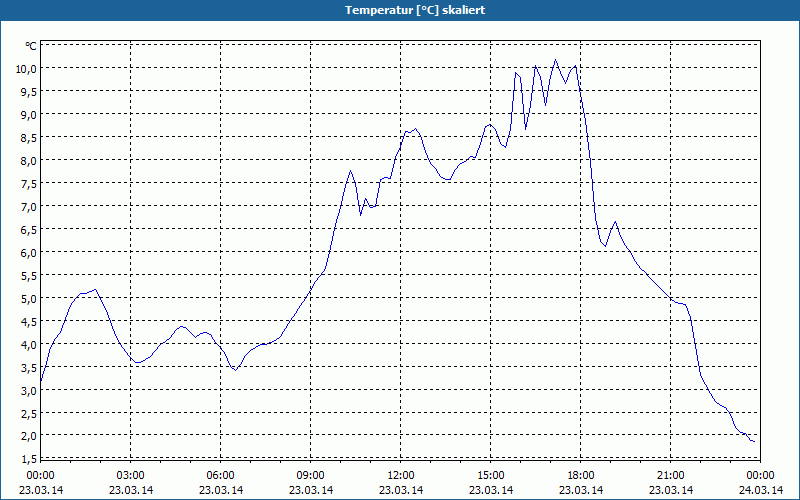The height and width of the screenshot is (500, 800).
Task: Select the 03:00 x-axis time label
Action: click(x=131, y=476)
